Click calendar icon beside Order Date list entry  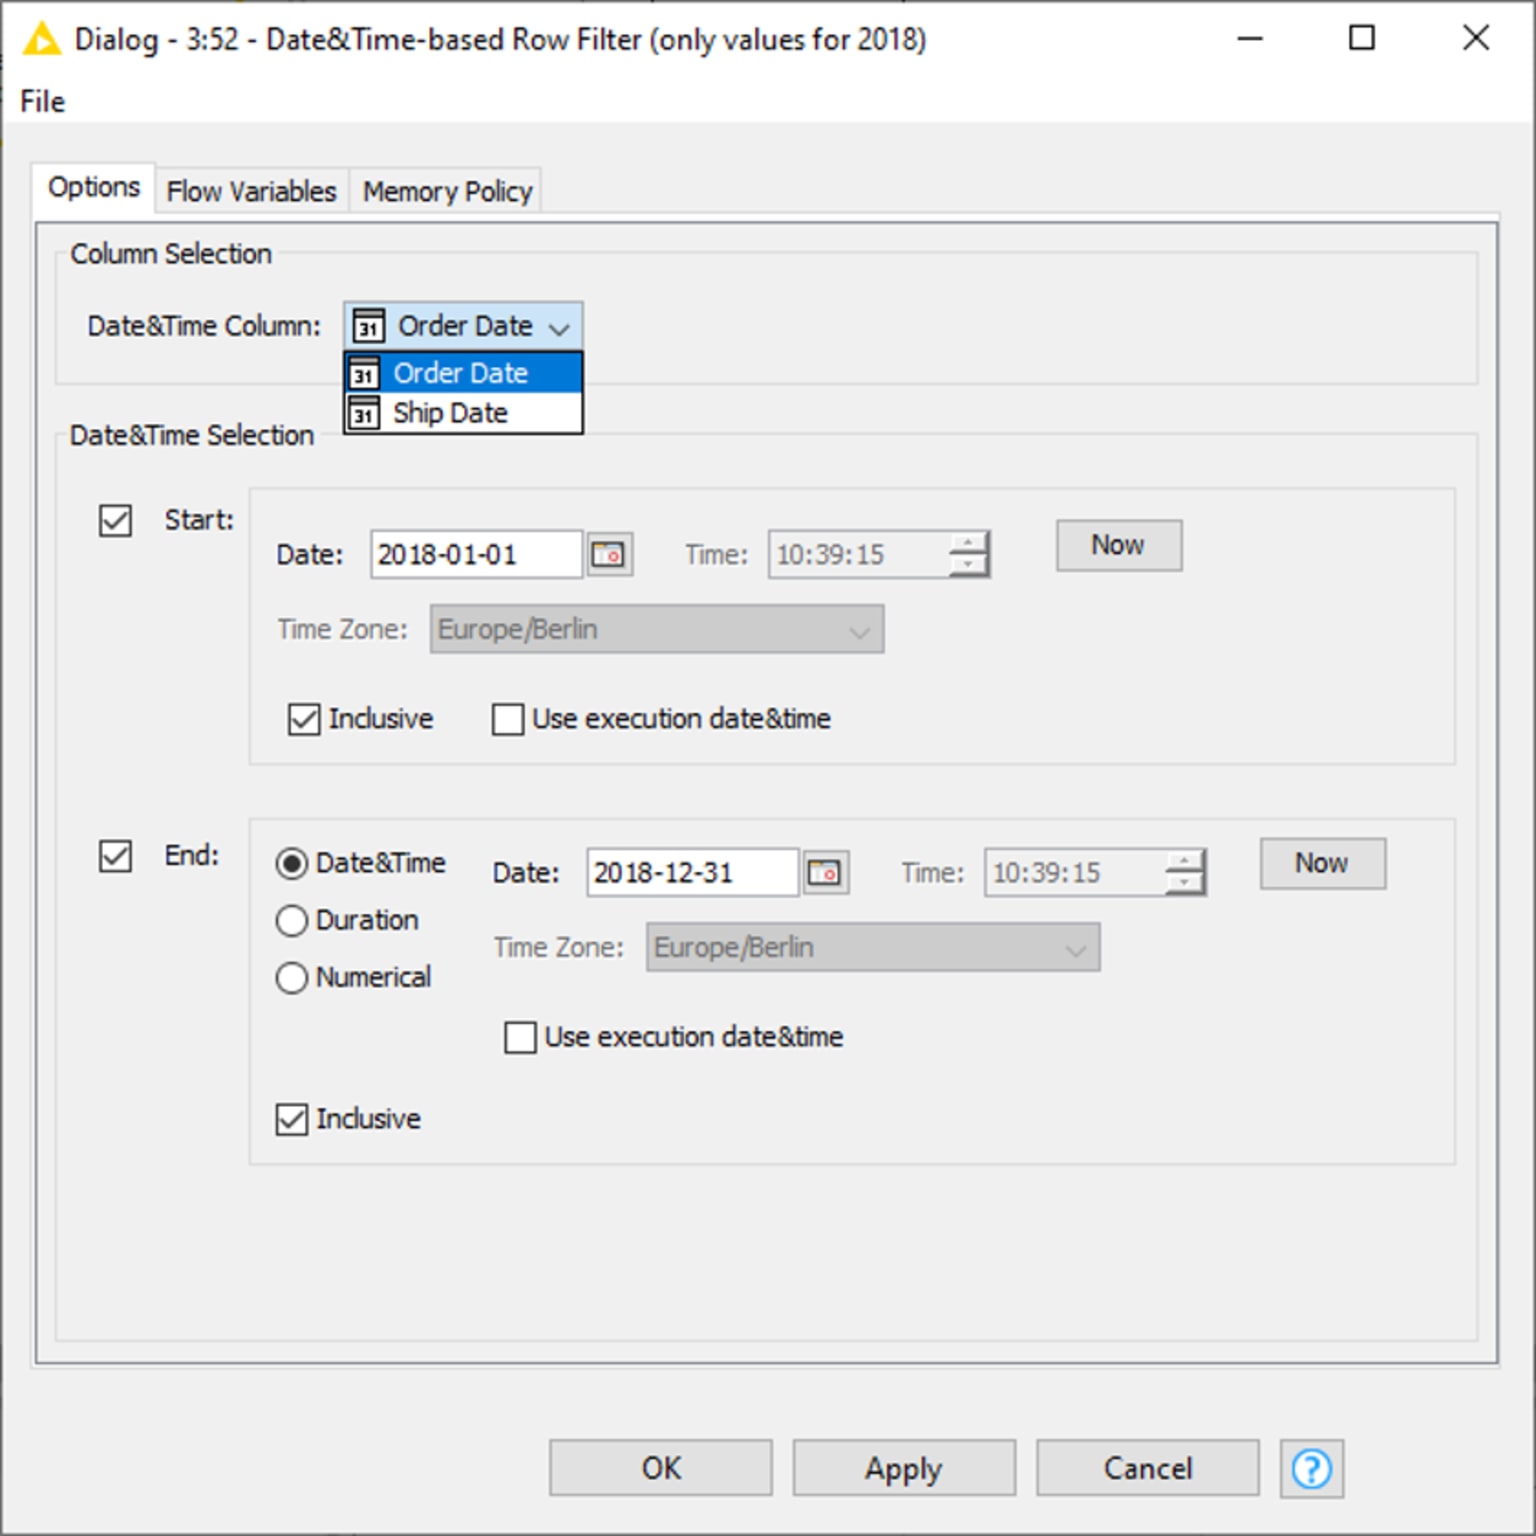point(364,373)
